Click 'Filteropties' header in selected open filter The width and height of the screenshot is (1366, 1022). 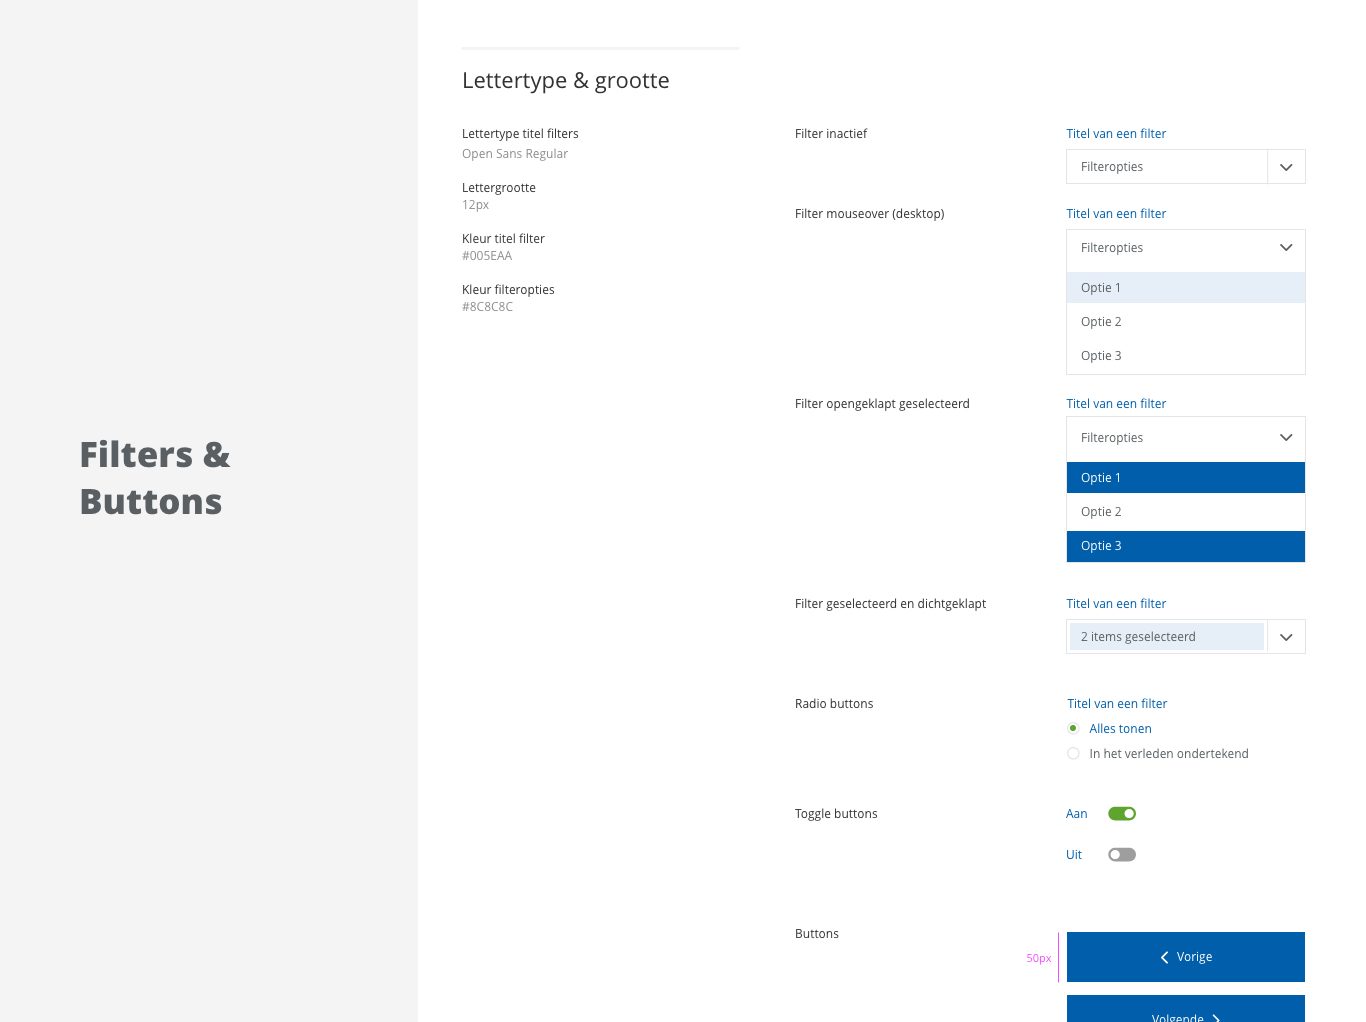pyautogui.click(x=1112, y=437)
